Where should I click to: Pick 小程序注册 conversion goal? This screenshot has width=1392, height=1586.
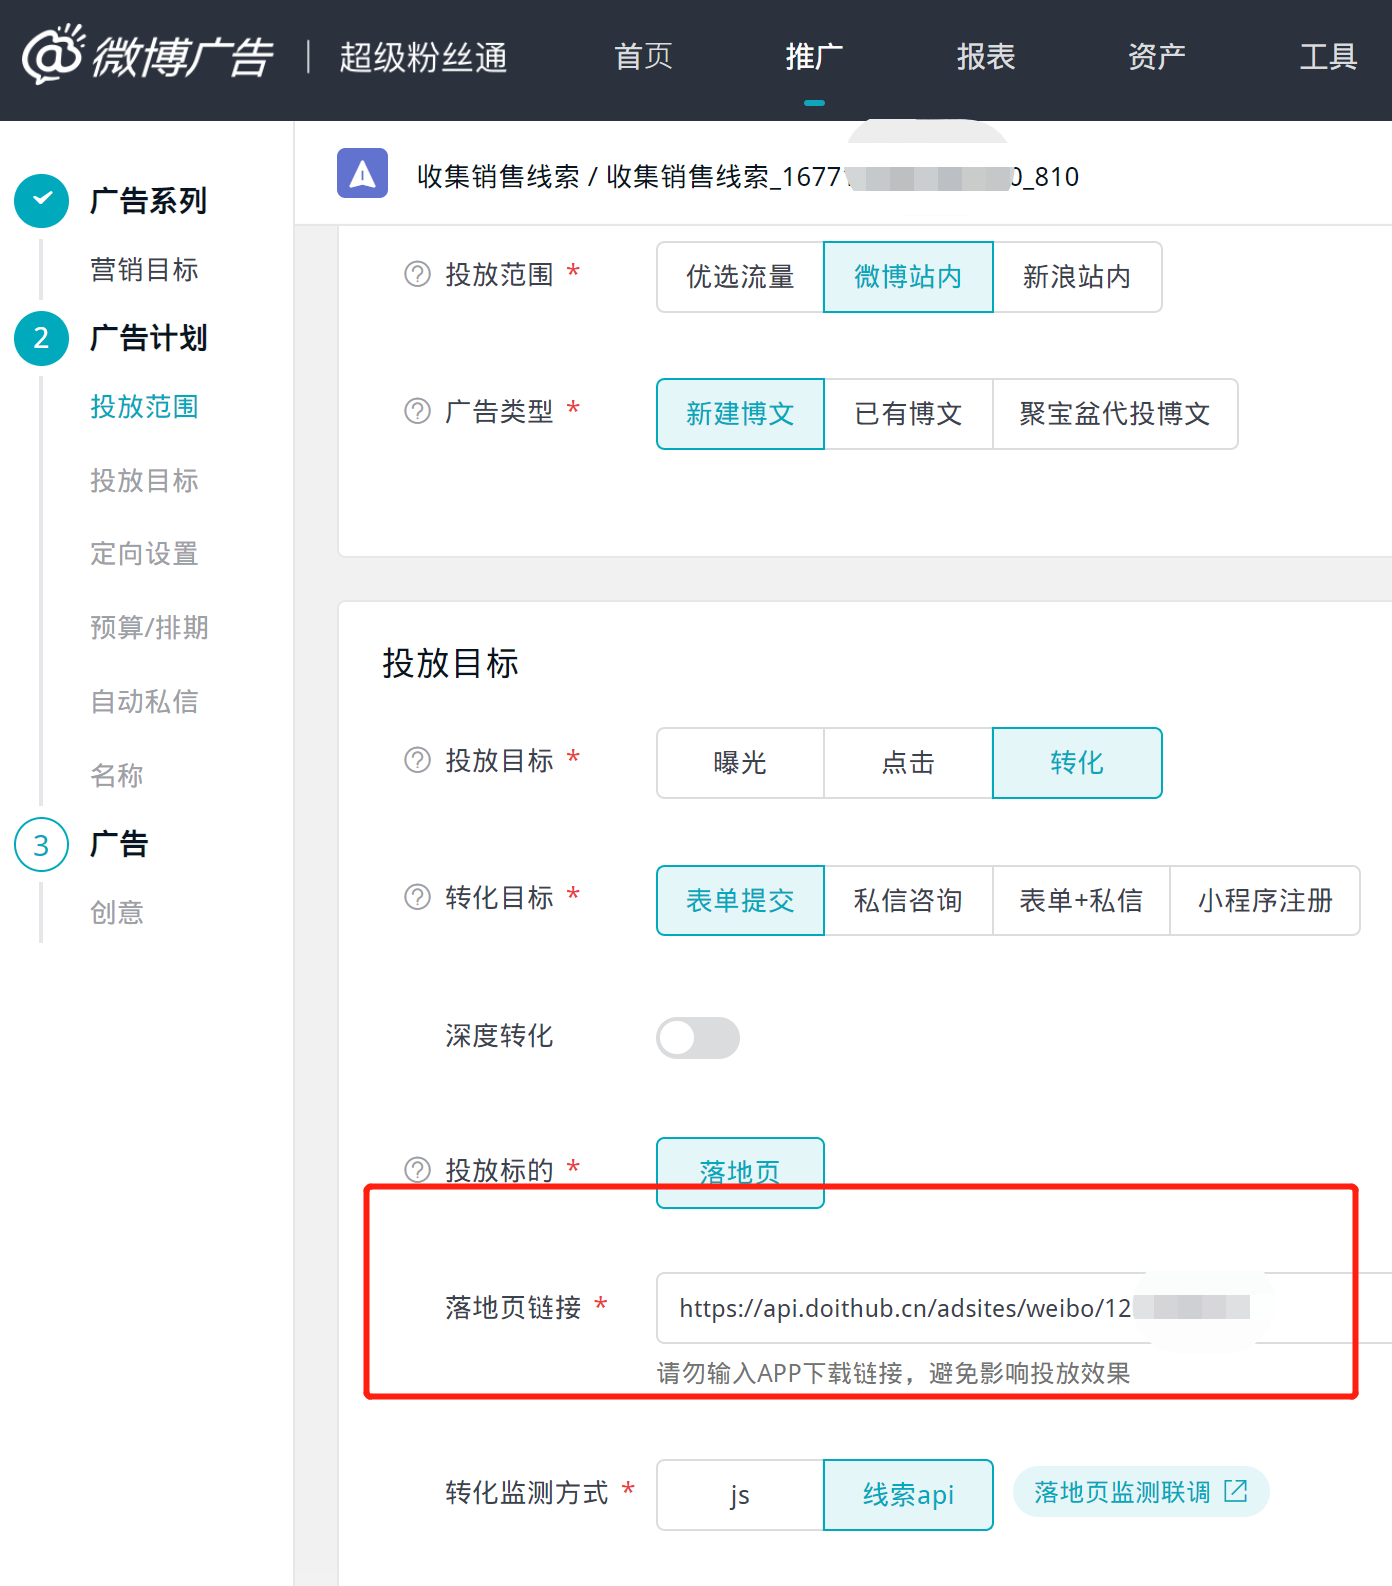click(1265, 901)
